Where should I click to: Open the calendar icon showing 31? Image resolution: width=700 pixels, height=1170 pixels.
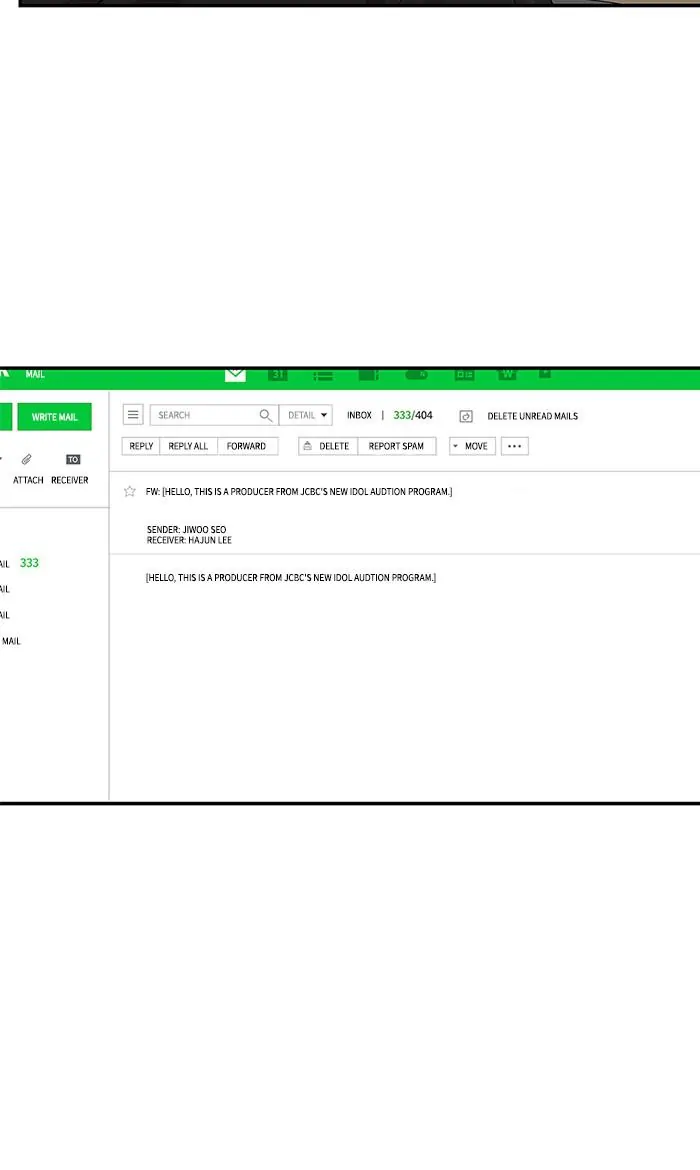coord(278,374)
